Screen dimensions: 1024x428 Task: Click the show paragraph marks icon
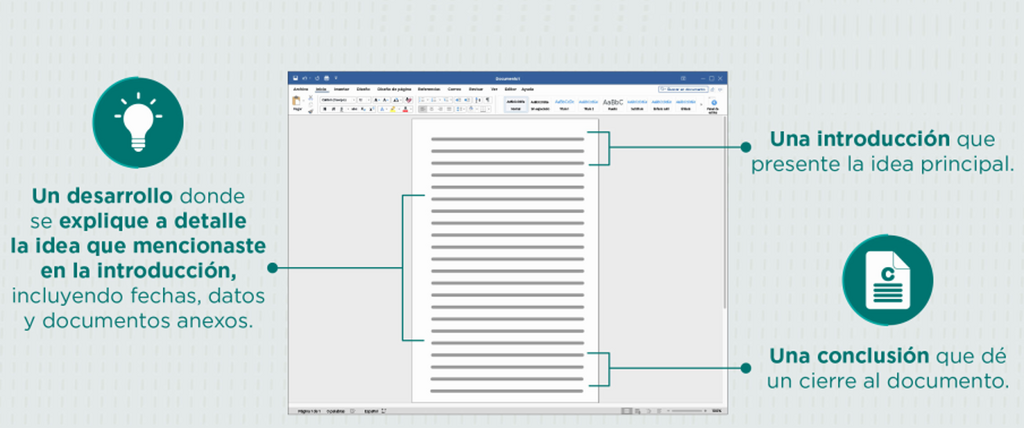click(x=487, y=100)
